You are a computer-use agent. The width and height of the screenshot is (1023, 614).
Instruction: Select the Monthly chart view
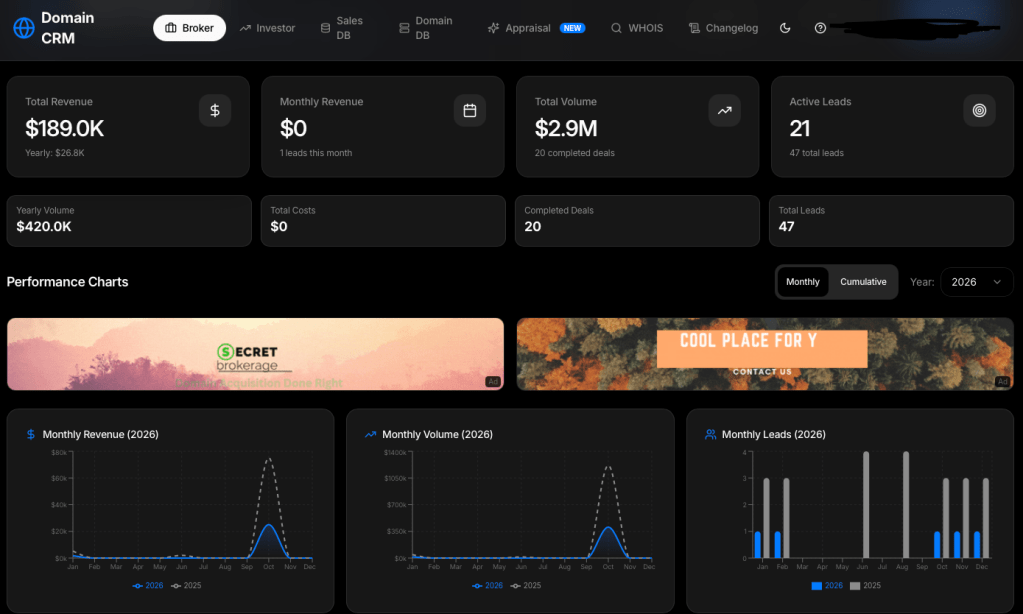coord(803,282)
